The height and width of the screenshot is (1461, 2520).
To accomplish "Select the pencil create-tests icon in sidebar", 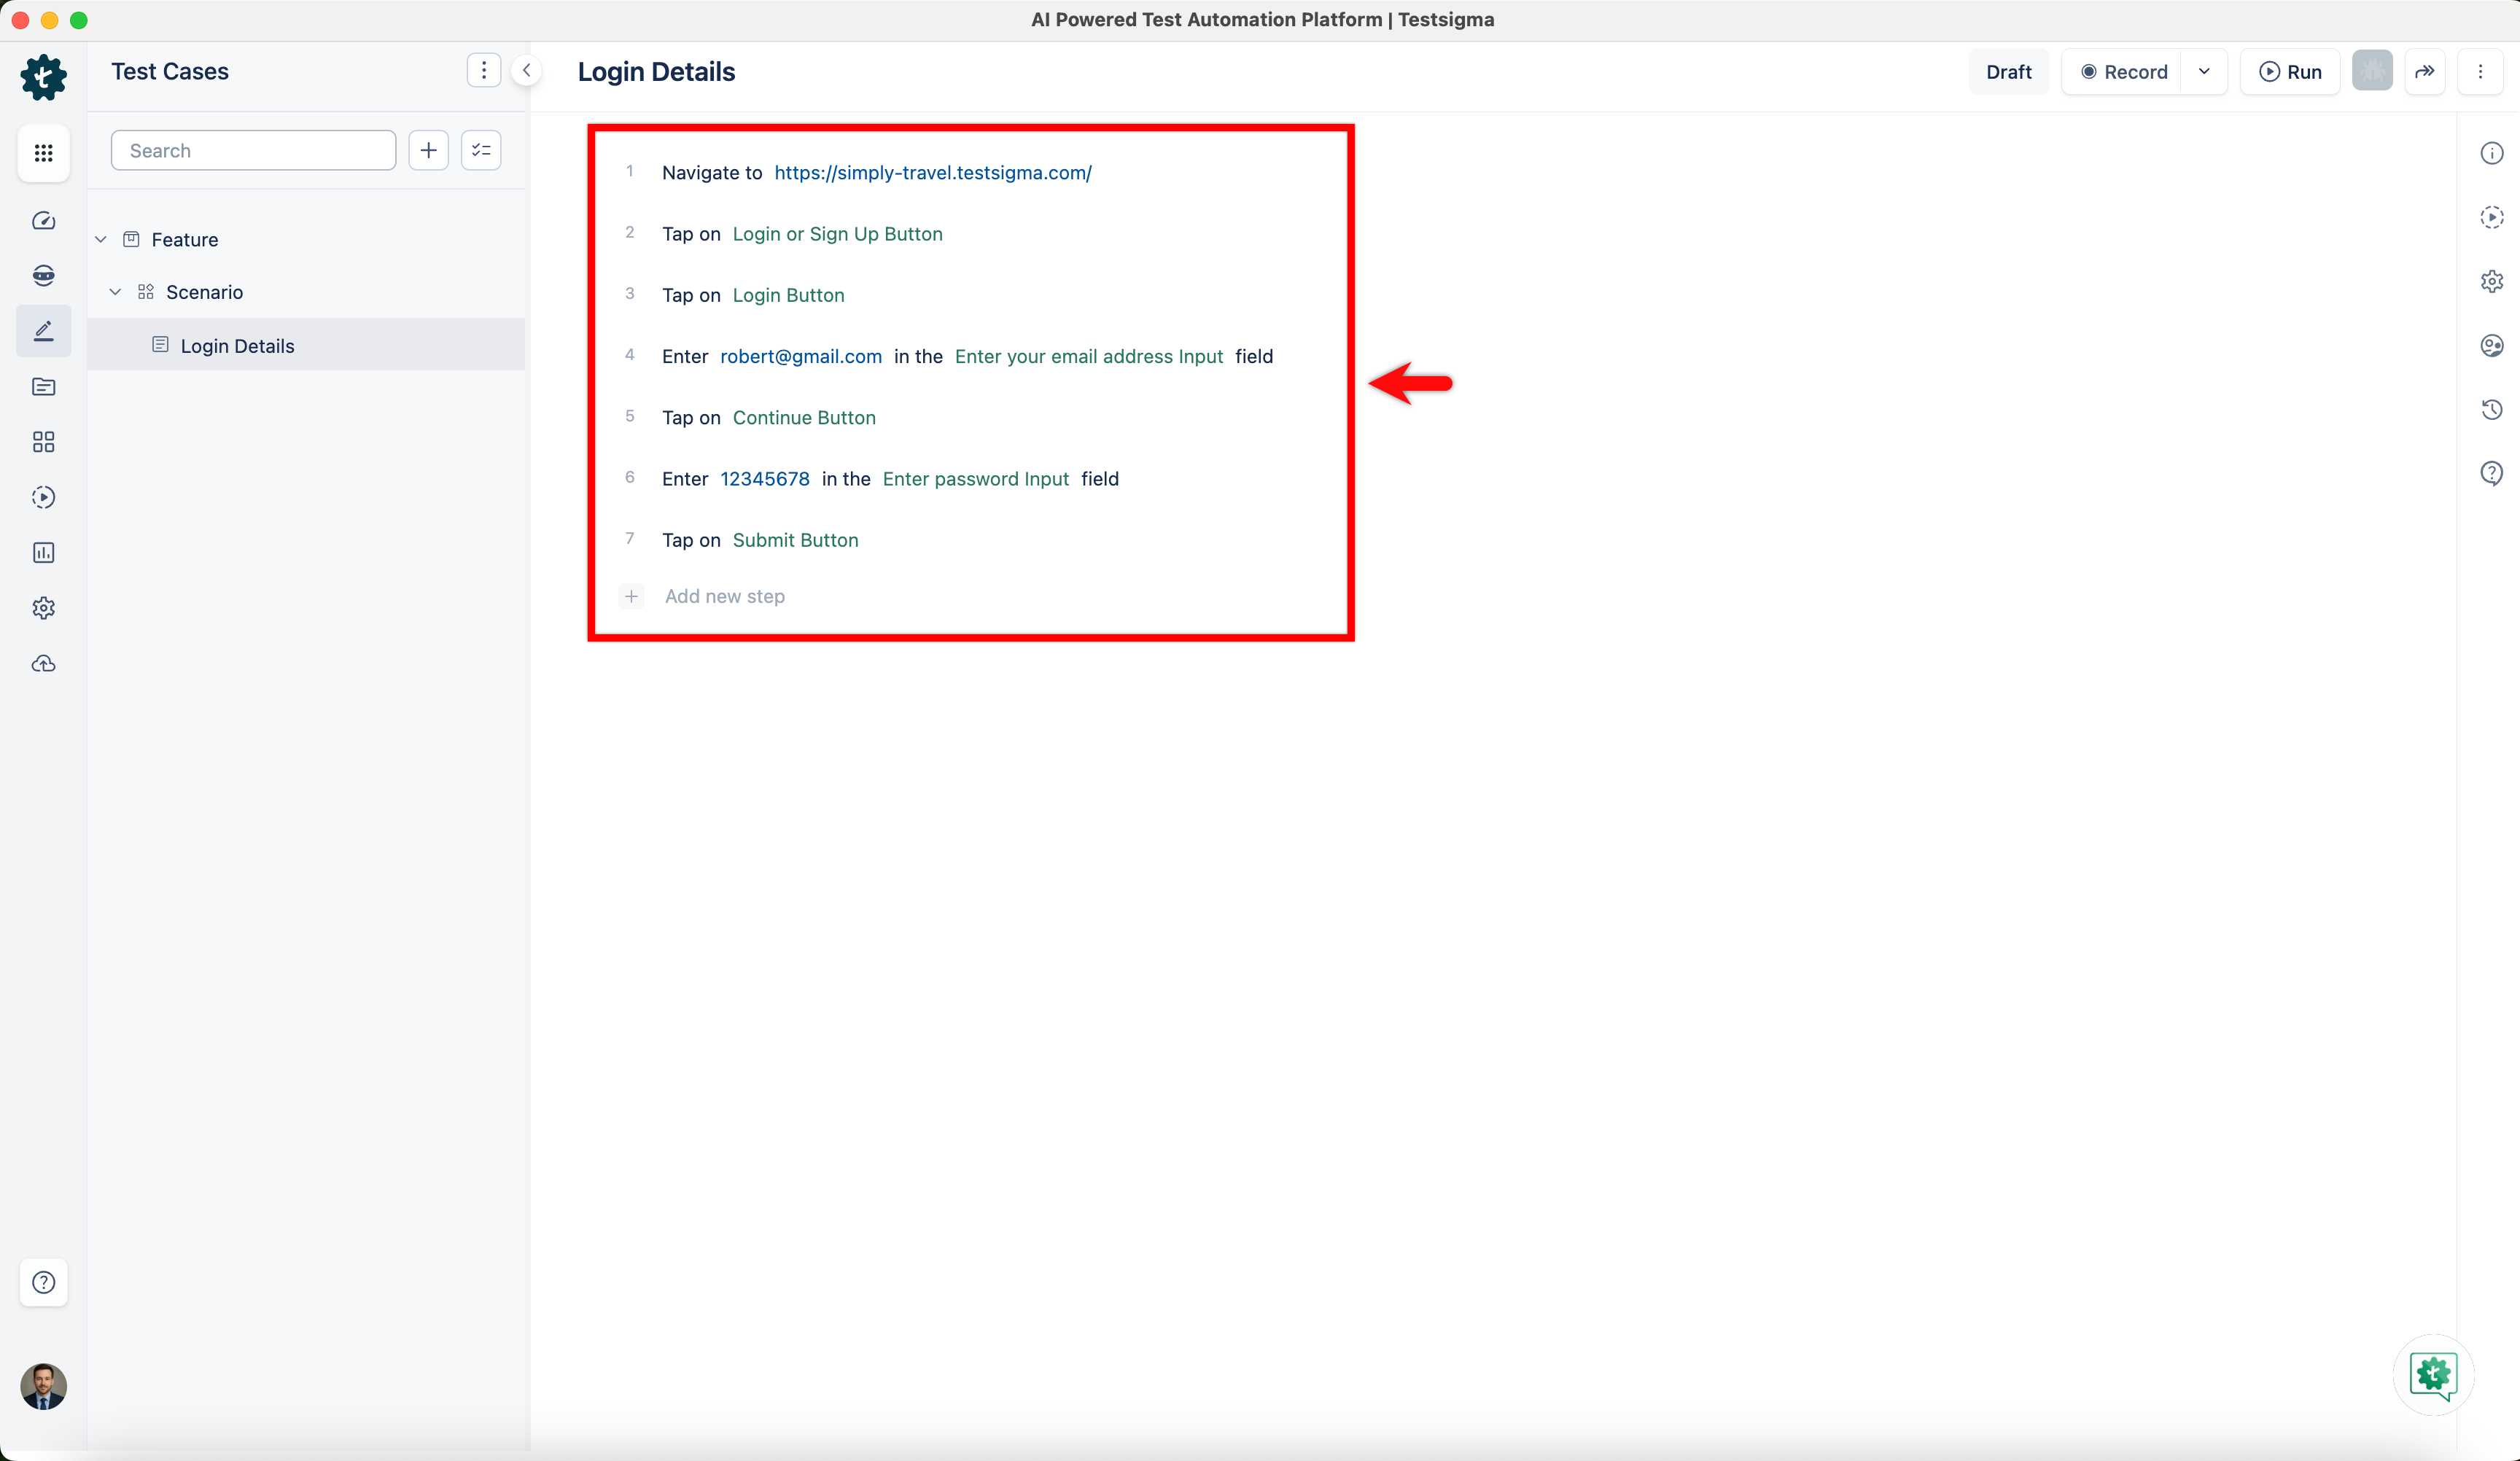I will point(43,331).
